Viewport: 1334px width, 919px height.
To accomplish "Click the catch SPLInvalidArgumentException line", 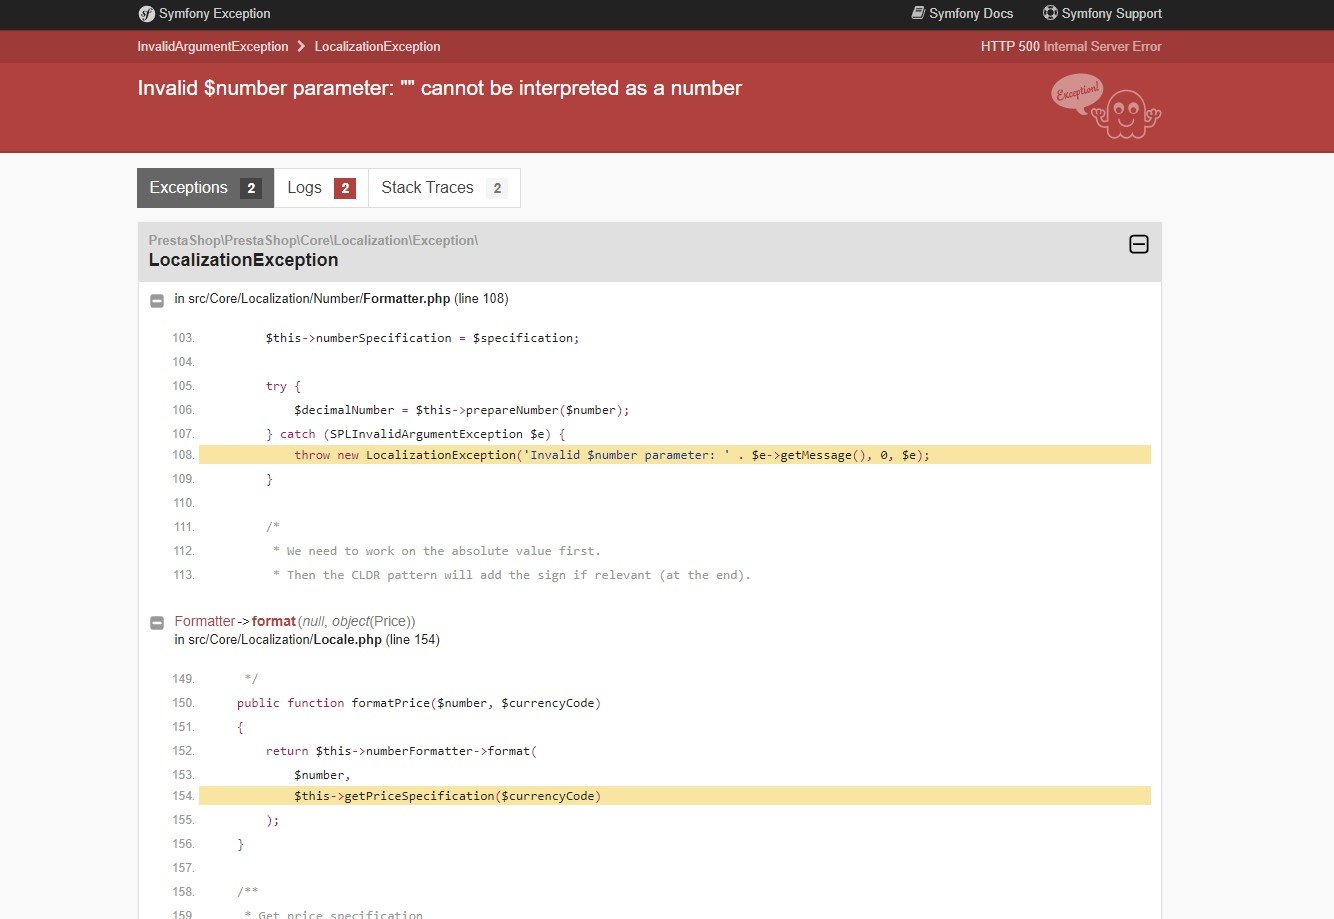I will click(416, 434).
